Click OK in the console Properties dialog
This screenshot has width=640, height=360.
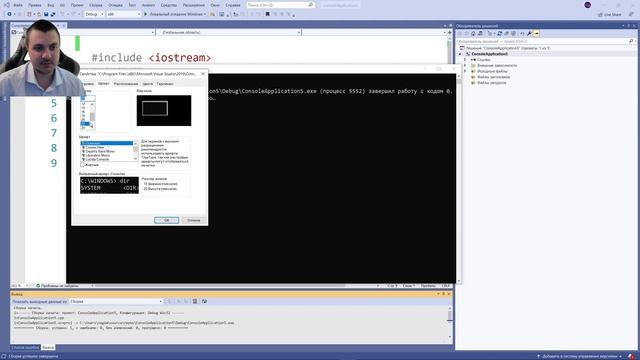tap(166, 220)
